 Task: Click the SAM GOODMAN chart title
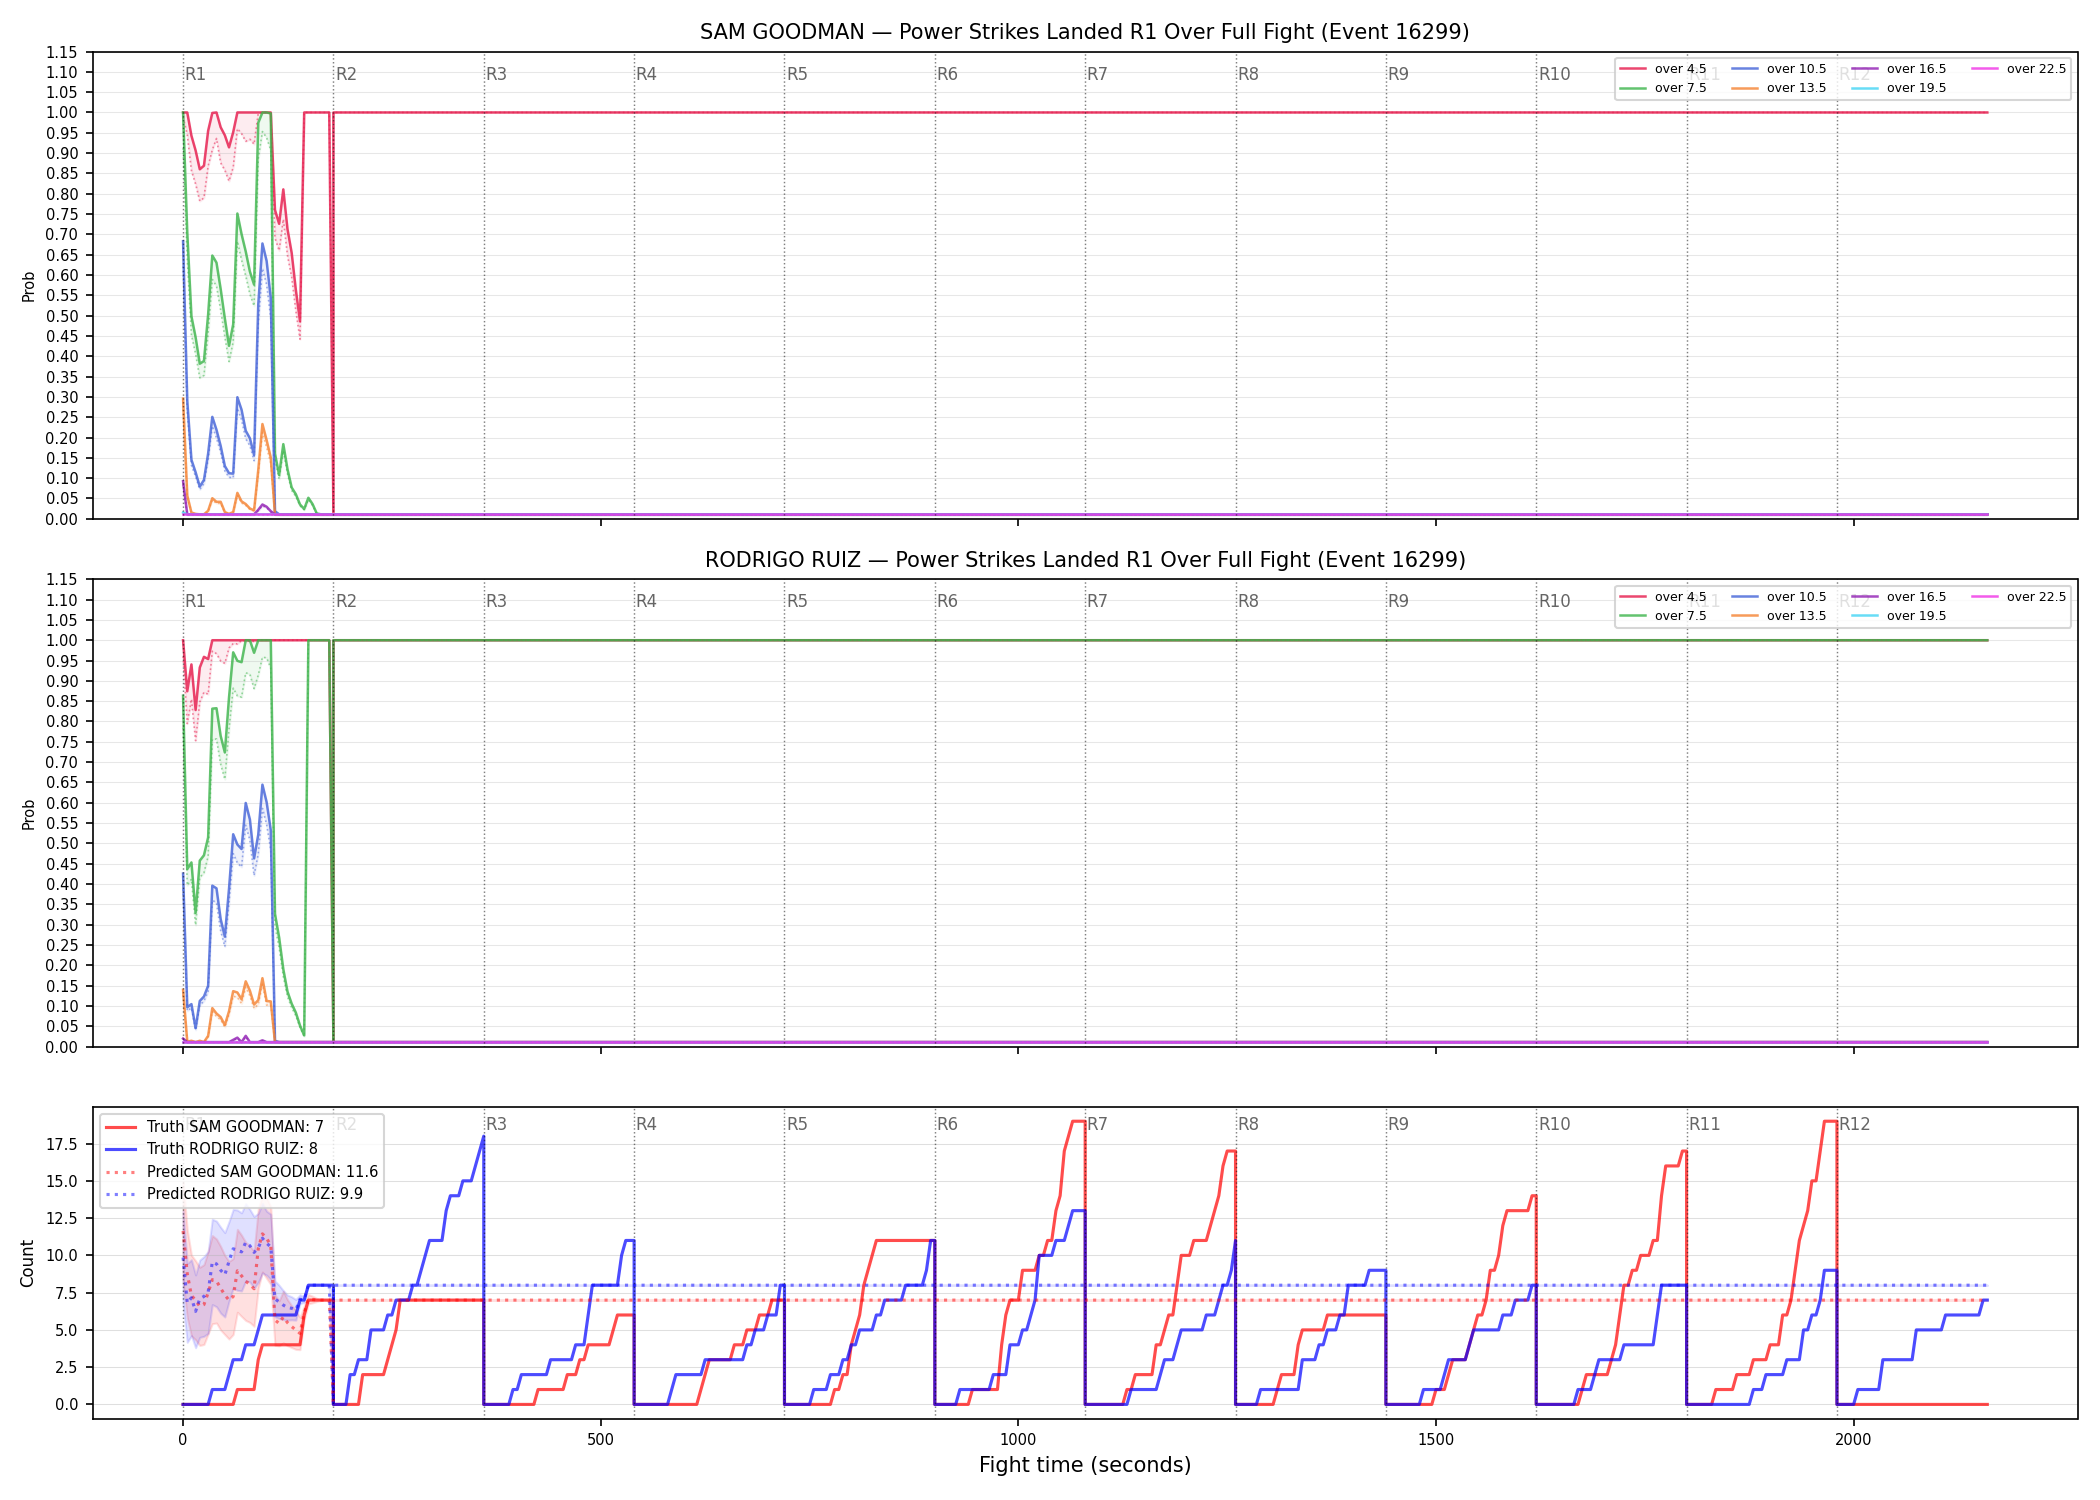pos(1084,32)
